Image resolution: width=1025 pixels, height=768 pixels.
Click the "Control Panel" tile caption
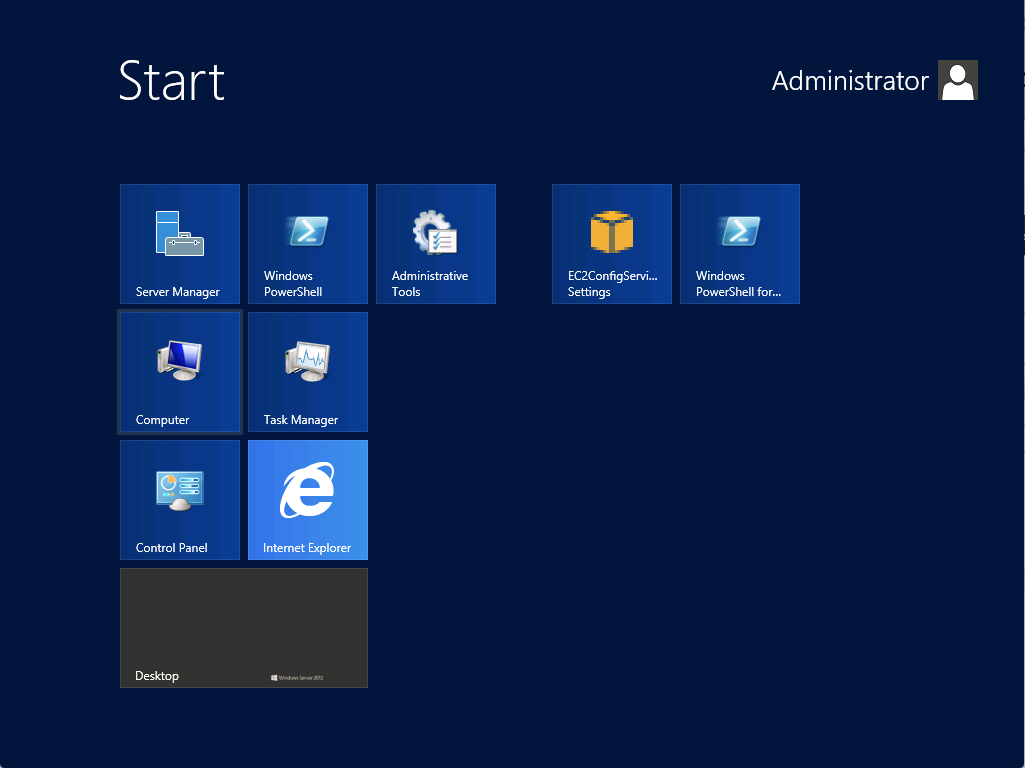tap(172, 548)
